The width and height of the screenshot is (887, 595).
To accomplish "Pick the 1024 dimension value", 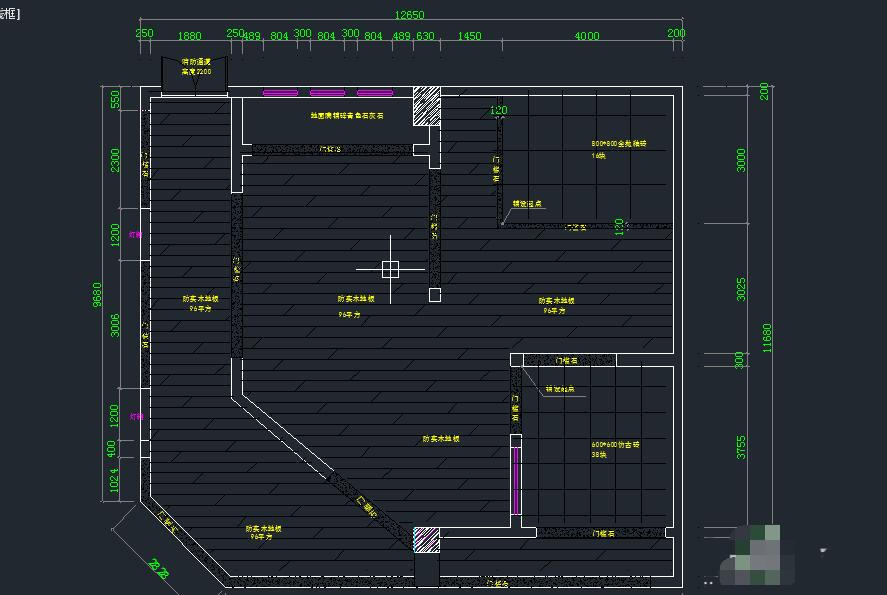I will [x=115, y=480].
